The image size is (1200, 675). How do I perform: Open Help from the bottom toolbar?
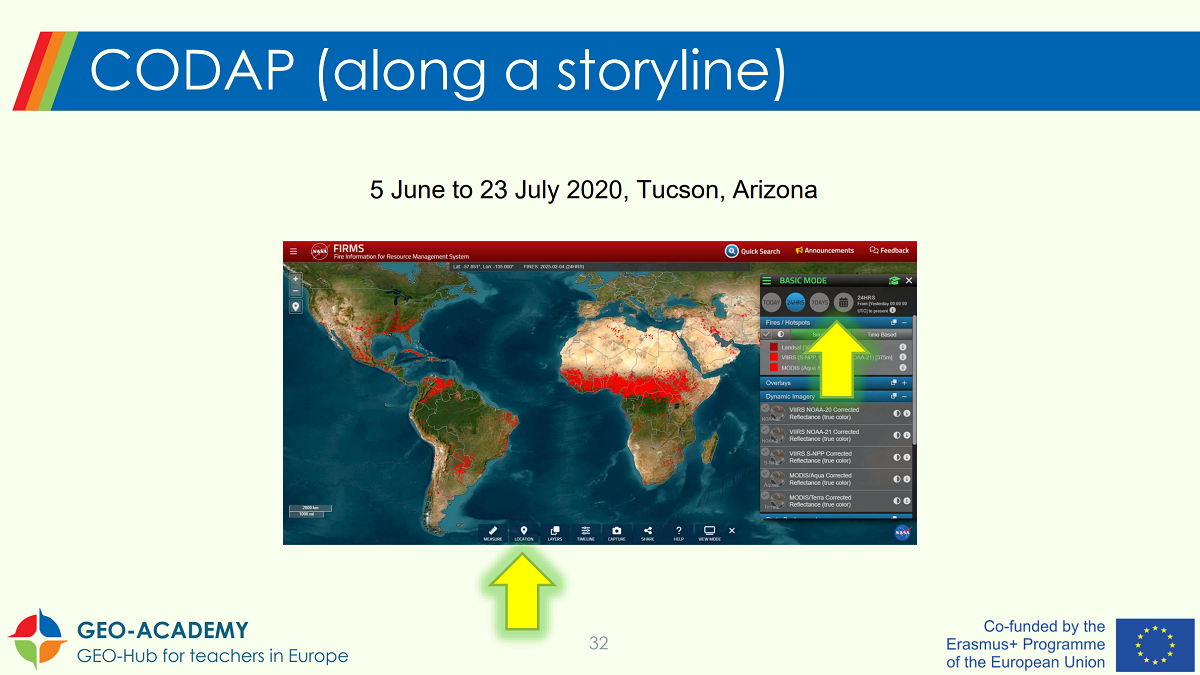[x=679, y=532]
